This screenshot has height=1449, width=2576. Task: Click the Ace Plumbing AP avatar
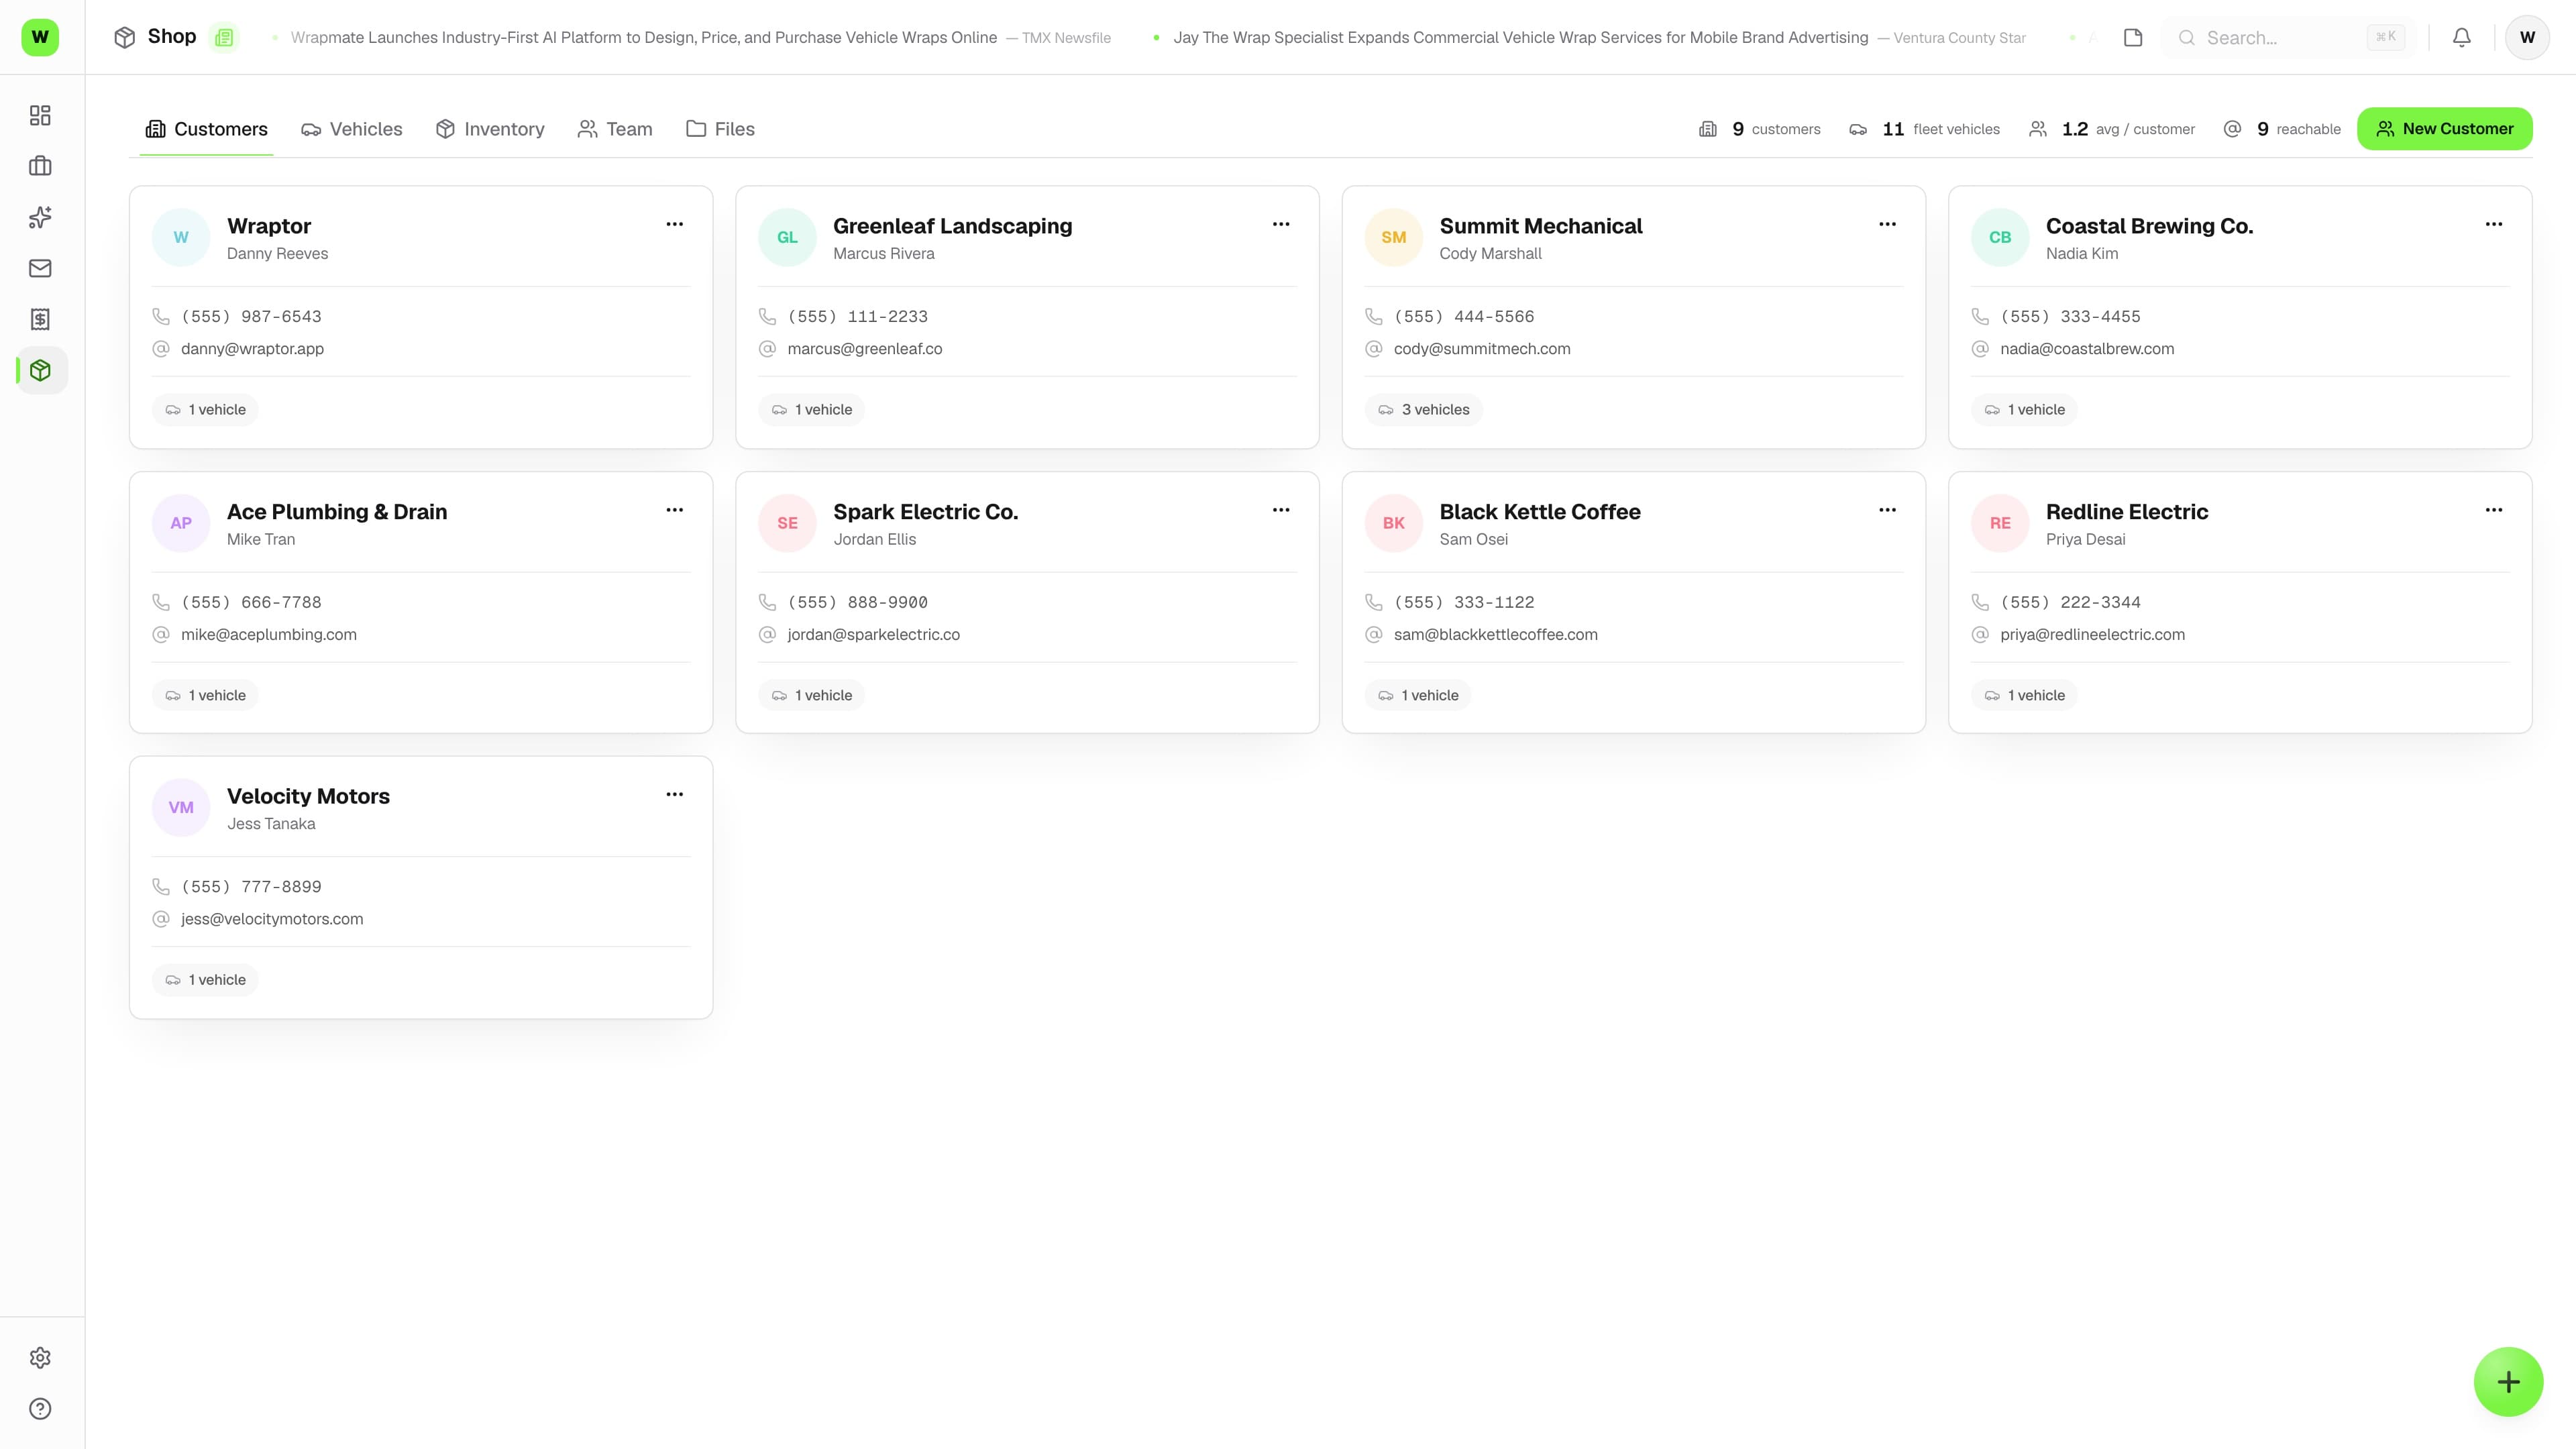181,523
